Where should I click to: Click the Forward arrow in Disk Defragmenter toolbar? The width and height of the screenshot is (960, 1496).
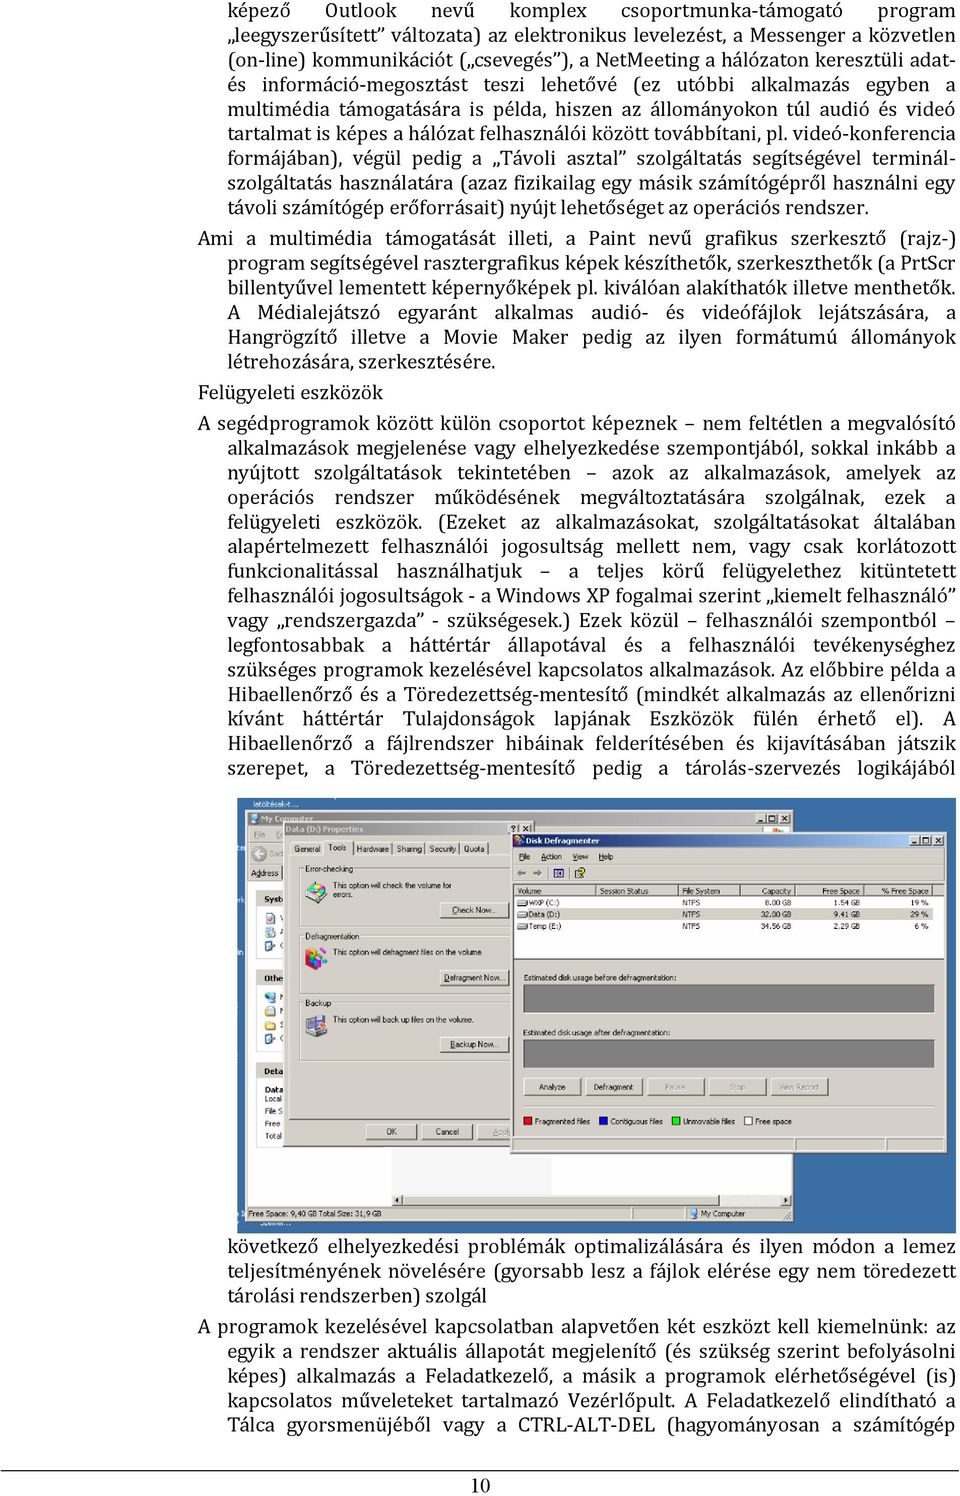pyautogui.click(x=537, y=873)
